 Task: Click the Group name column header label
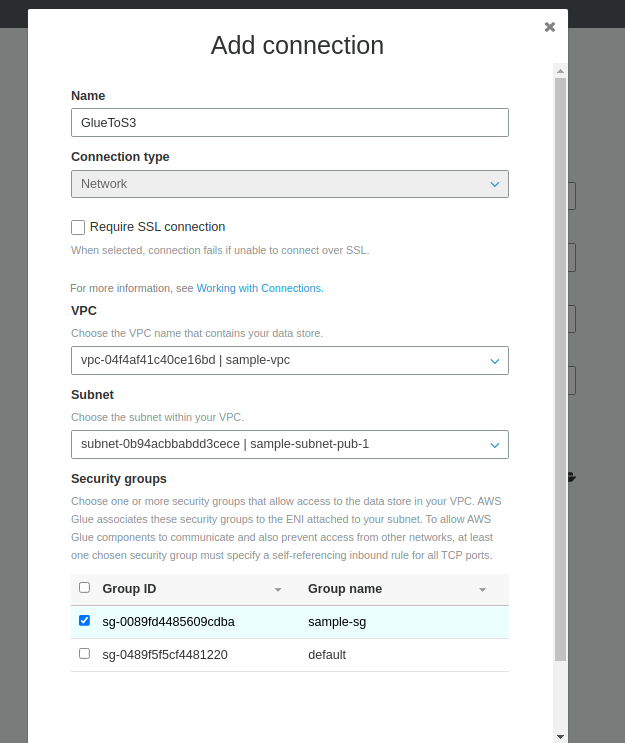tap(345, 589)
